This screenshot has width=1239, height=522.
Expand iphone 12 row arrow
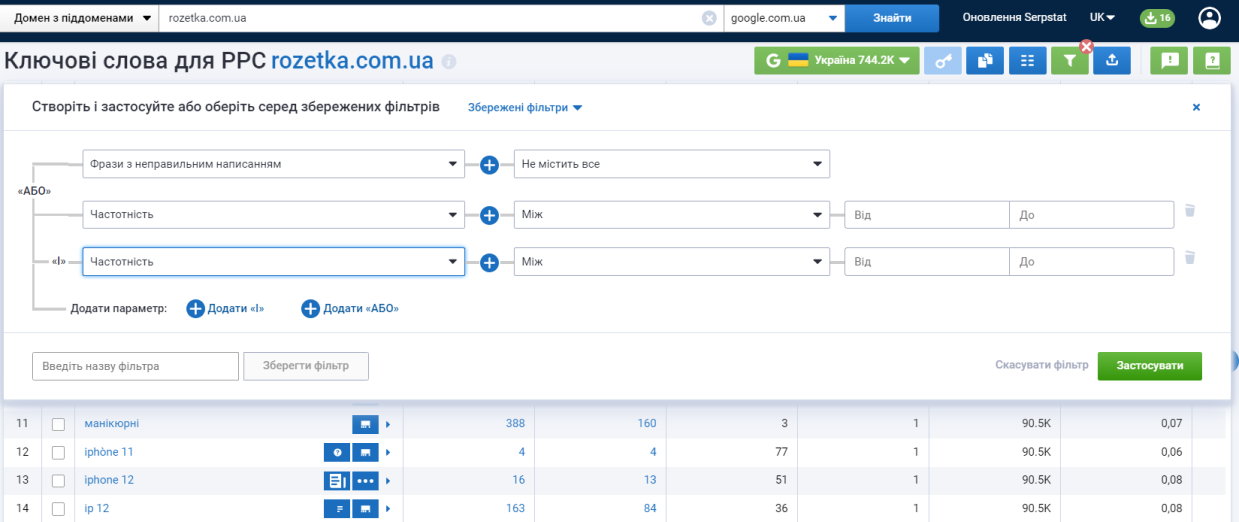pos(388,480)
